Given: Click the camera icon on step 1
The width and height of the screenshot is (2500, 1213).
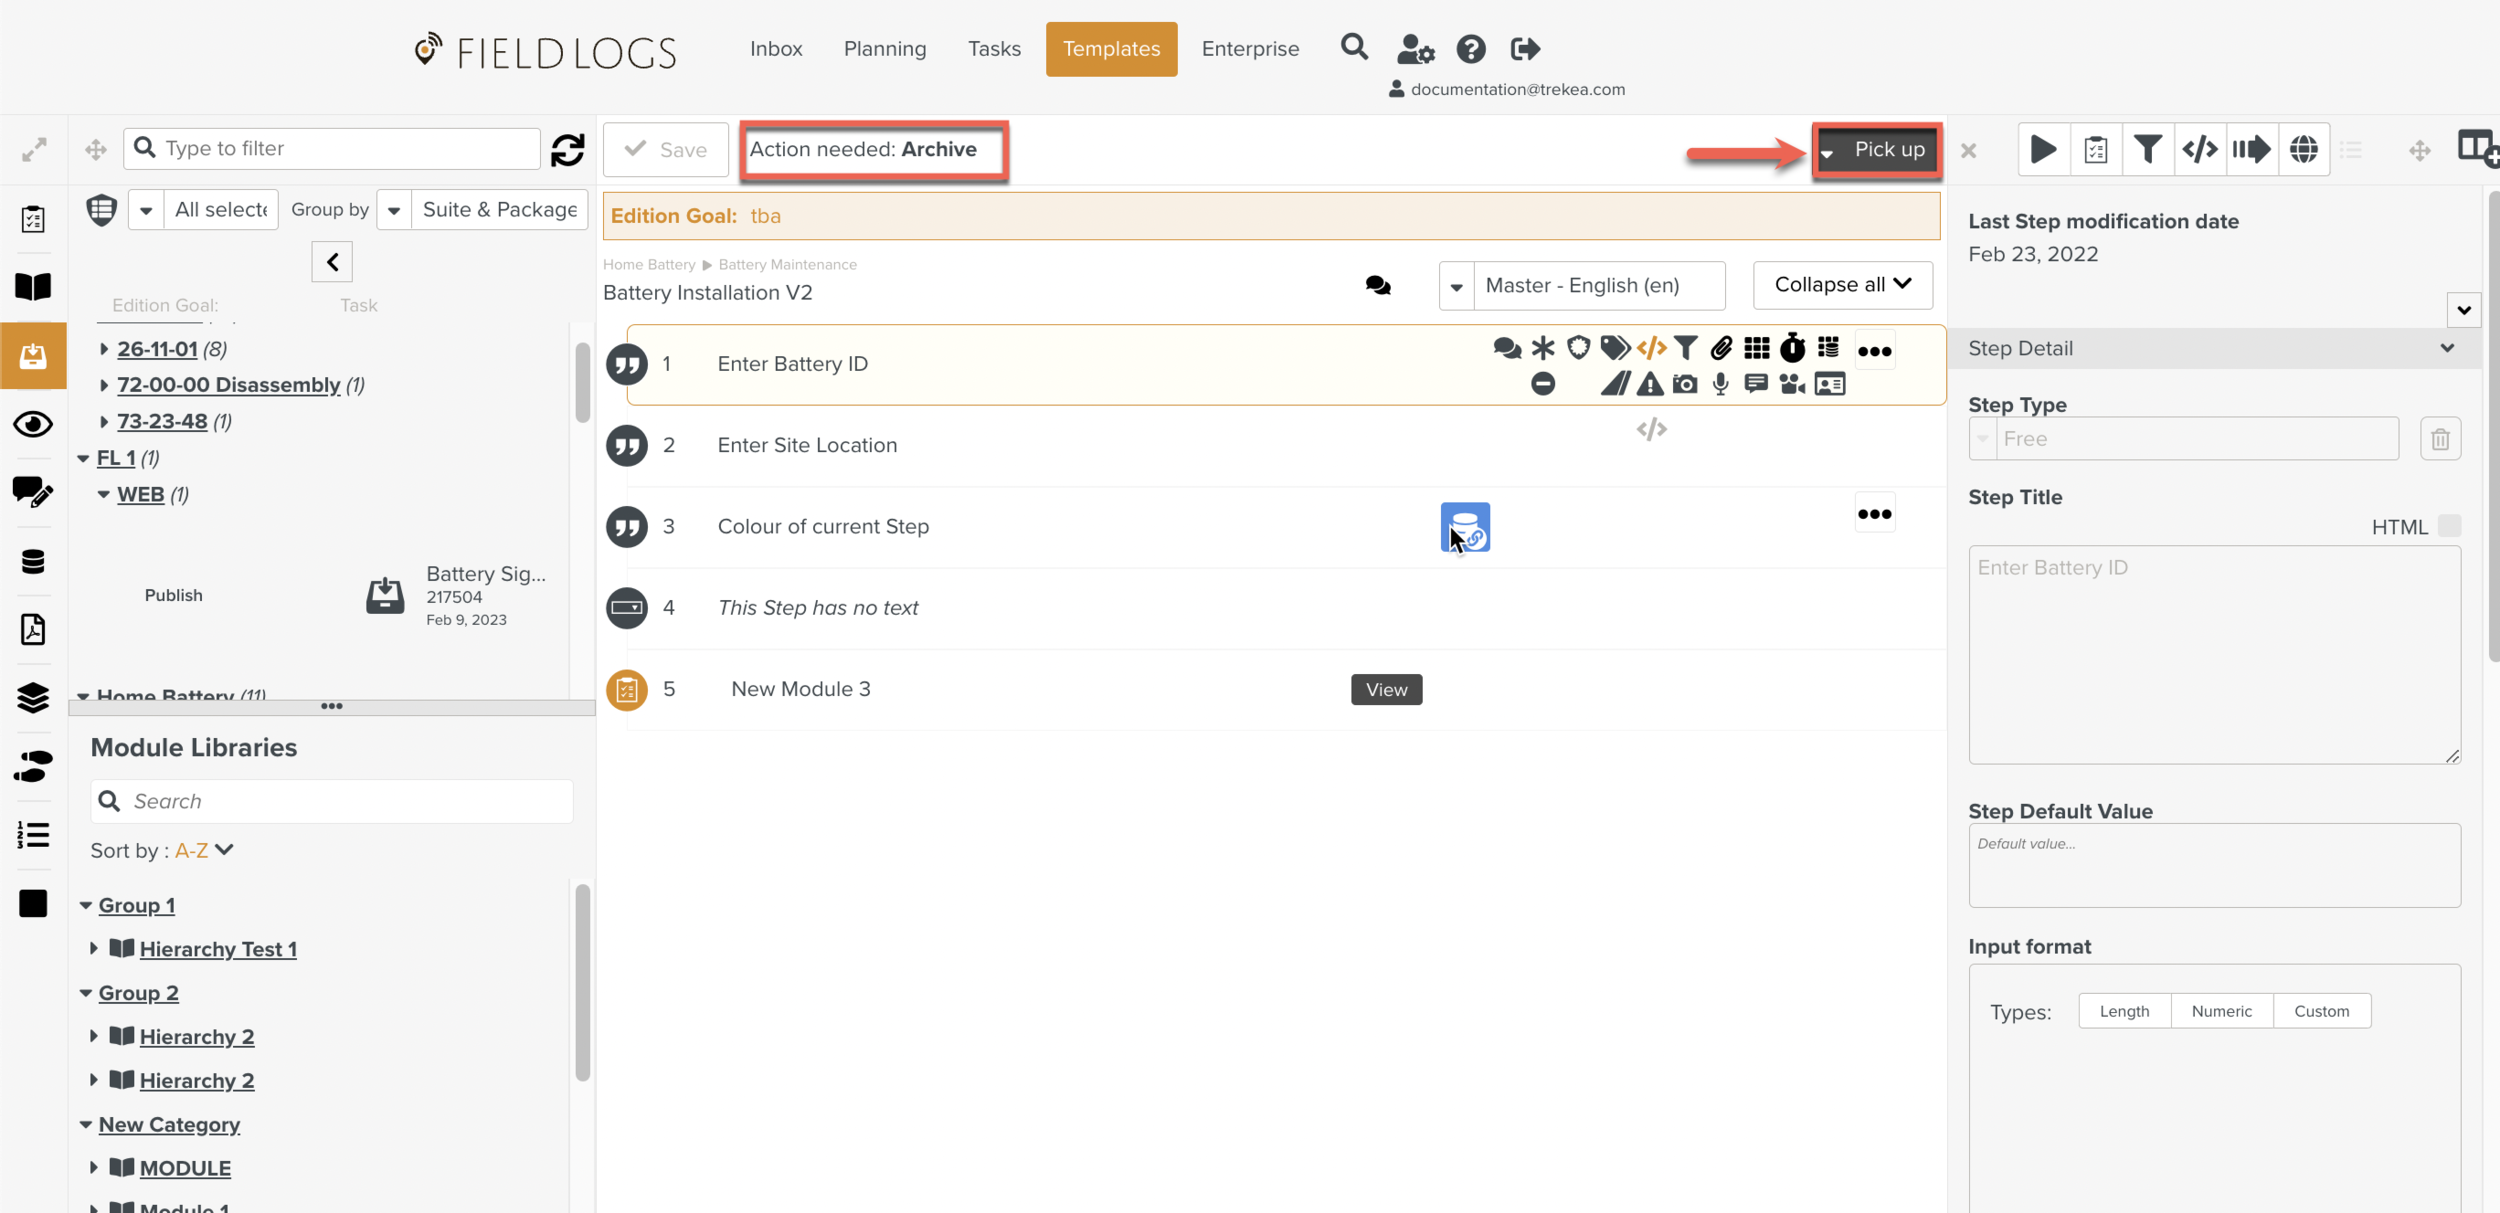Looking at the screenshot, I should (1685, 384).
